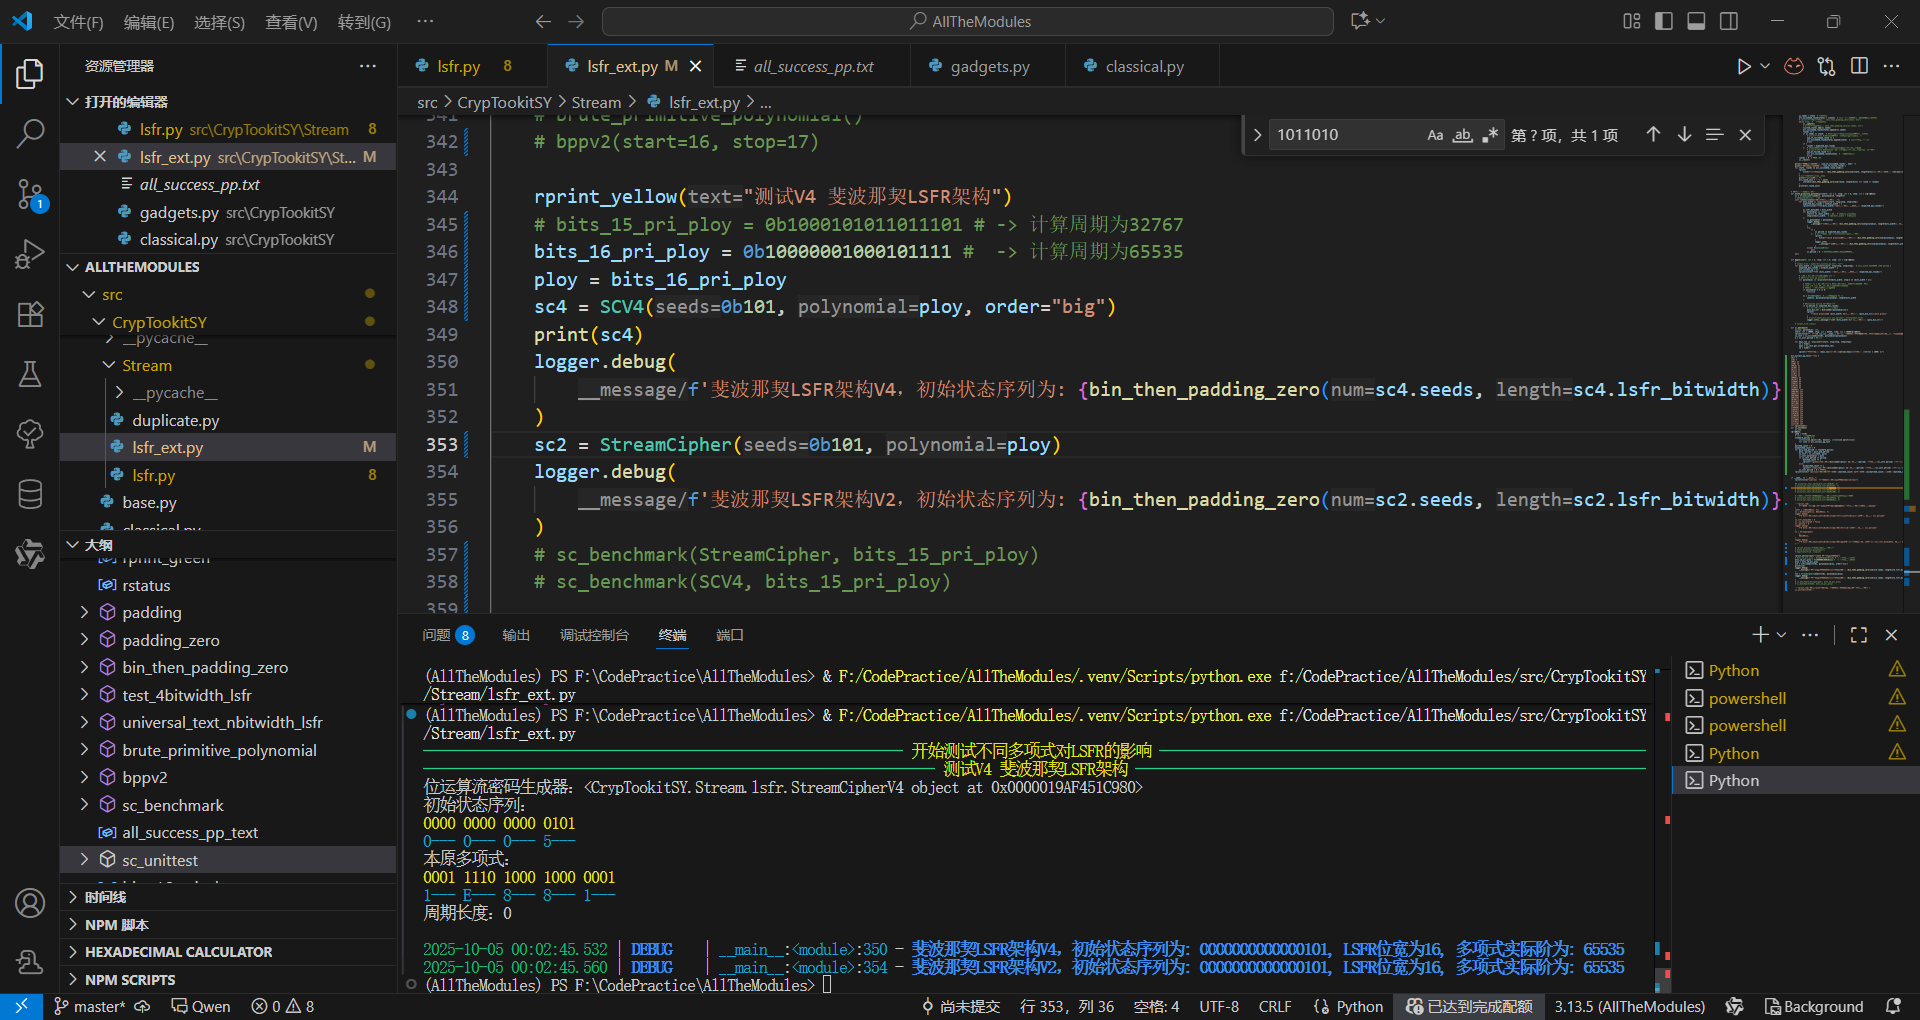Open the Testing flask view

tap(30, 374)
